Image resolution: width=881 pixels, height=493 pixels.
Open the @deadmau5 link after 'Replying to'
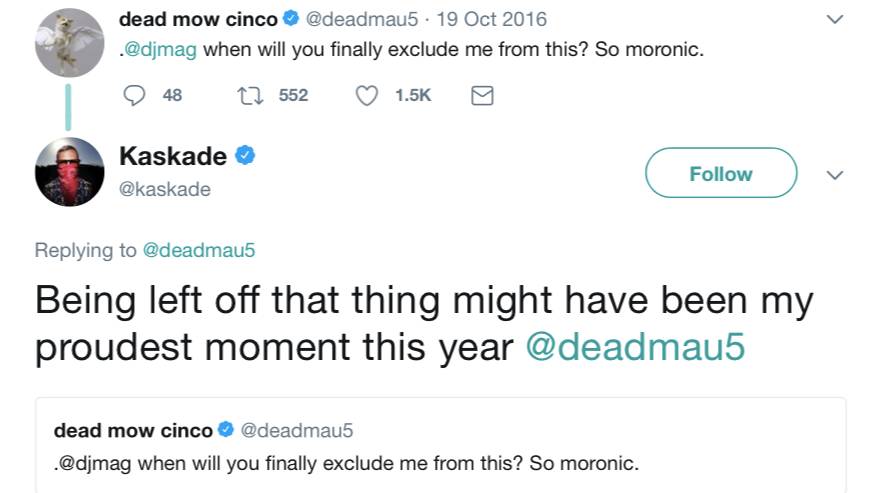199,250
